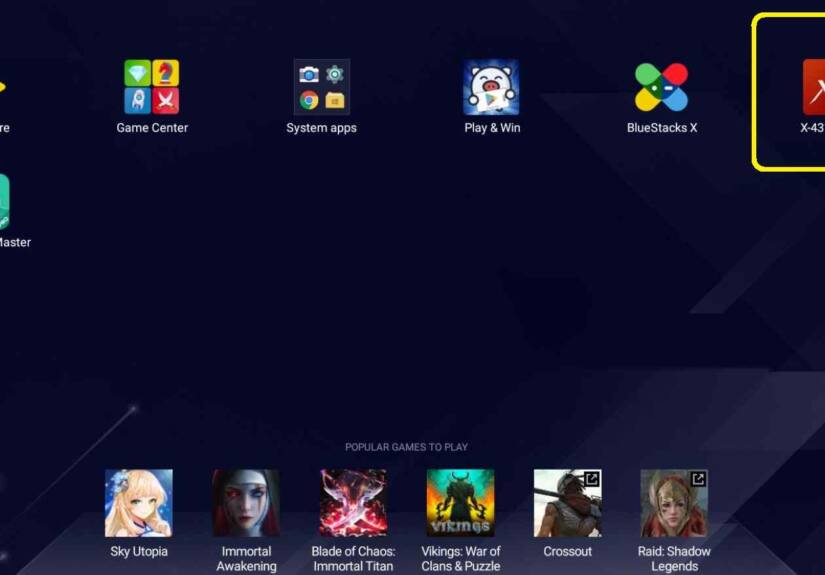
Task: Launch the Play & Win pig icon
Action: [x=491, y=87]
